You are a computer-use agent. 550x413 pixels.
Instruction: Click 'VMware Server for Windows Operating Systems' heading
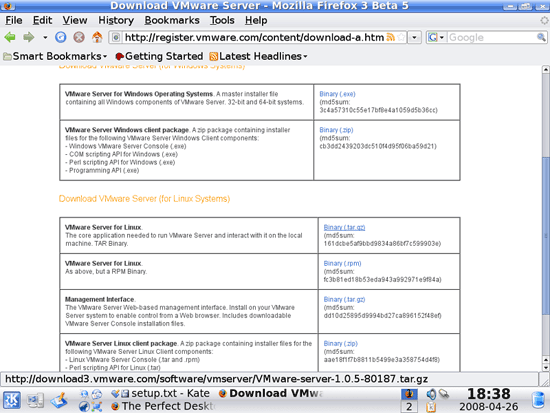pyautogui.click(x=139, y=94)
